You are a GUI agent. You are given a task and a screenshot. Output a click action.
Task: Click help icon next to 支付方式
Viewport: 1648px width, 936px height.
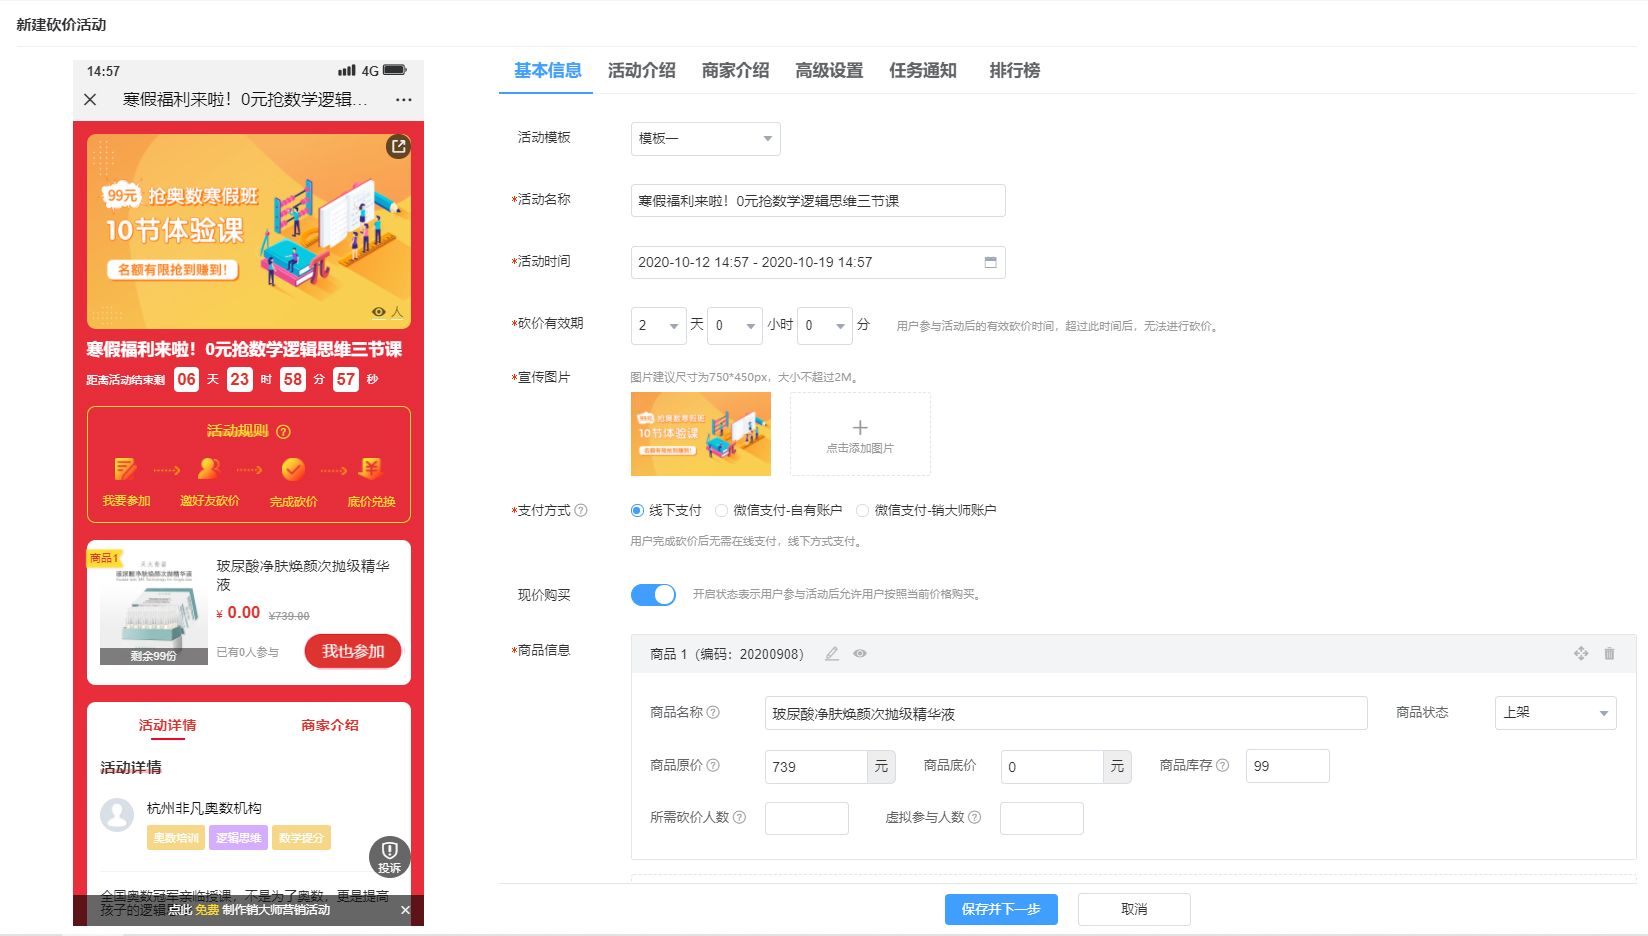(x=581, y=511)
